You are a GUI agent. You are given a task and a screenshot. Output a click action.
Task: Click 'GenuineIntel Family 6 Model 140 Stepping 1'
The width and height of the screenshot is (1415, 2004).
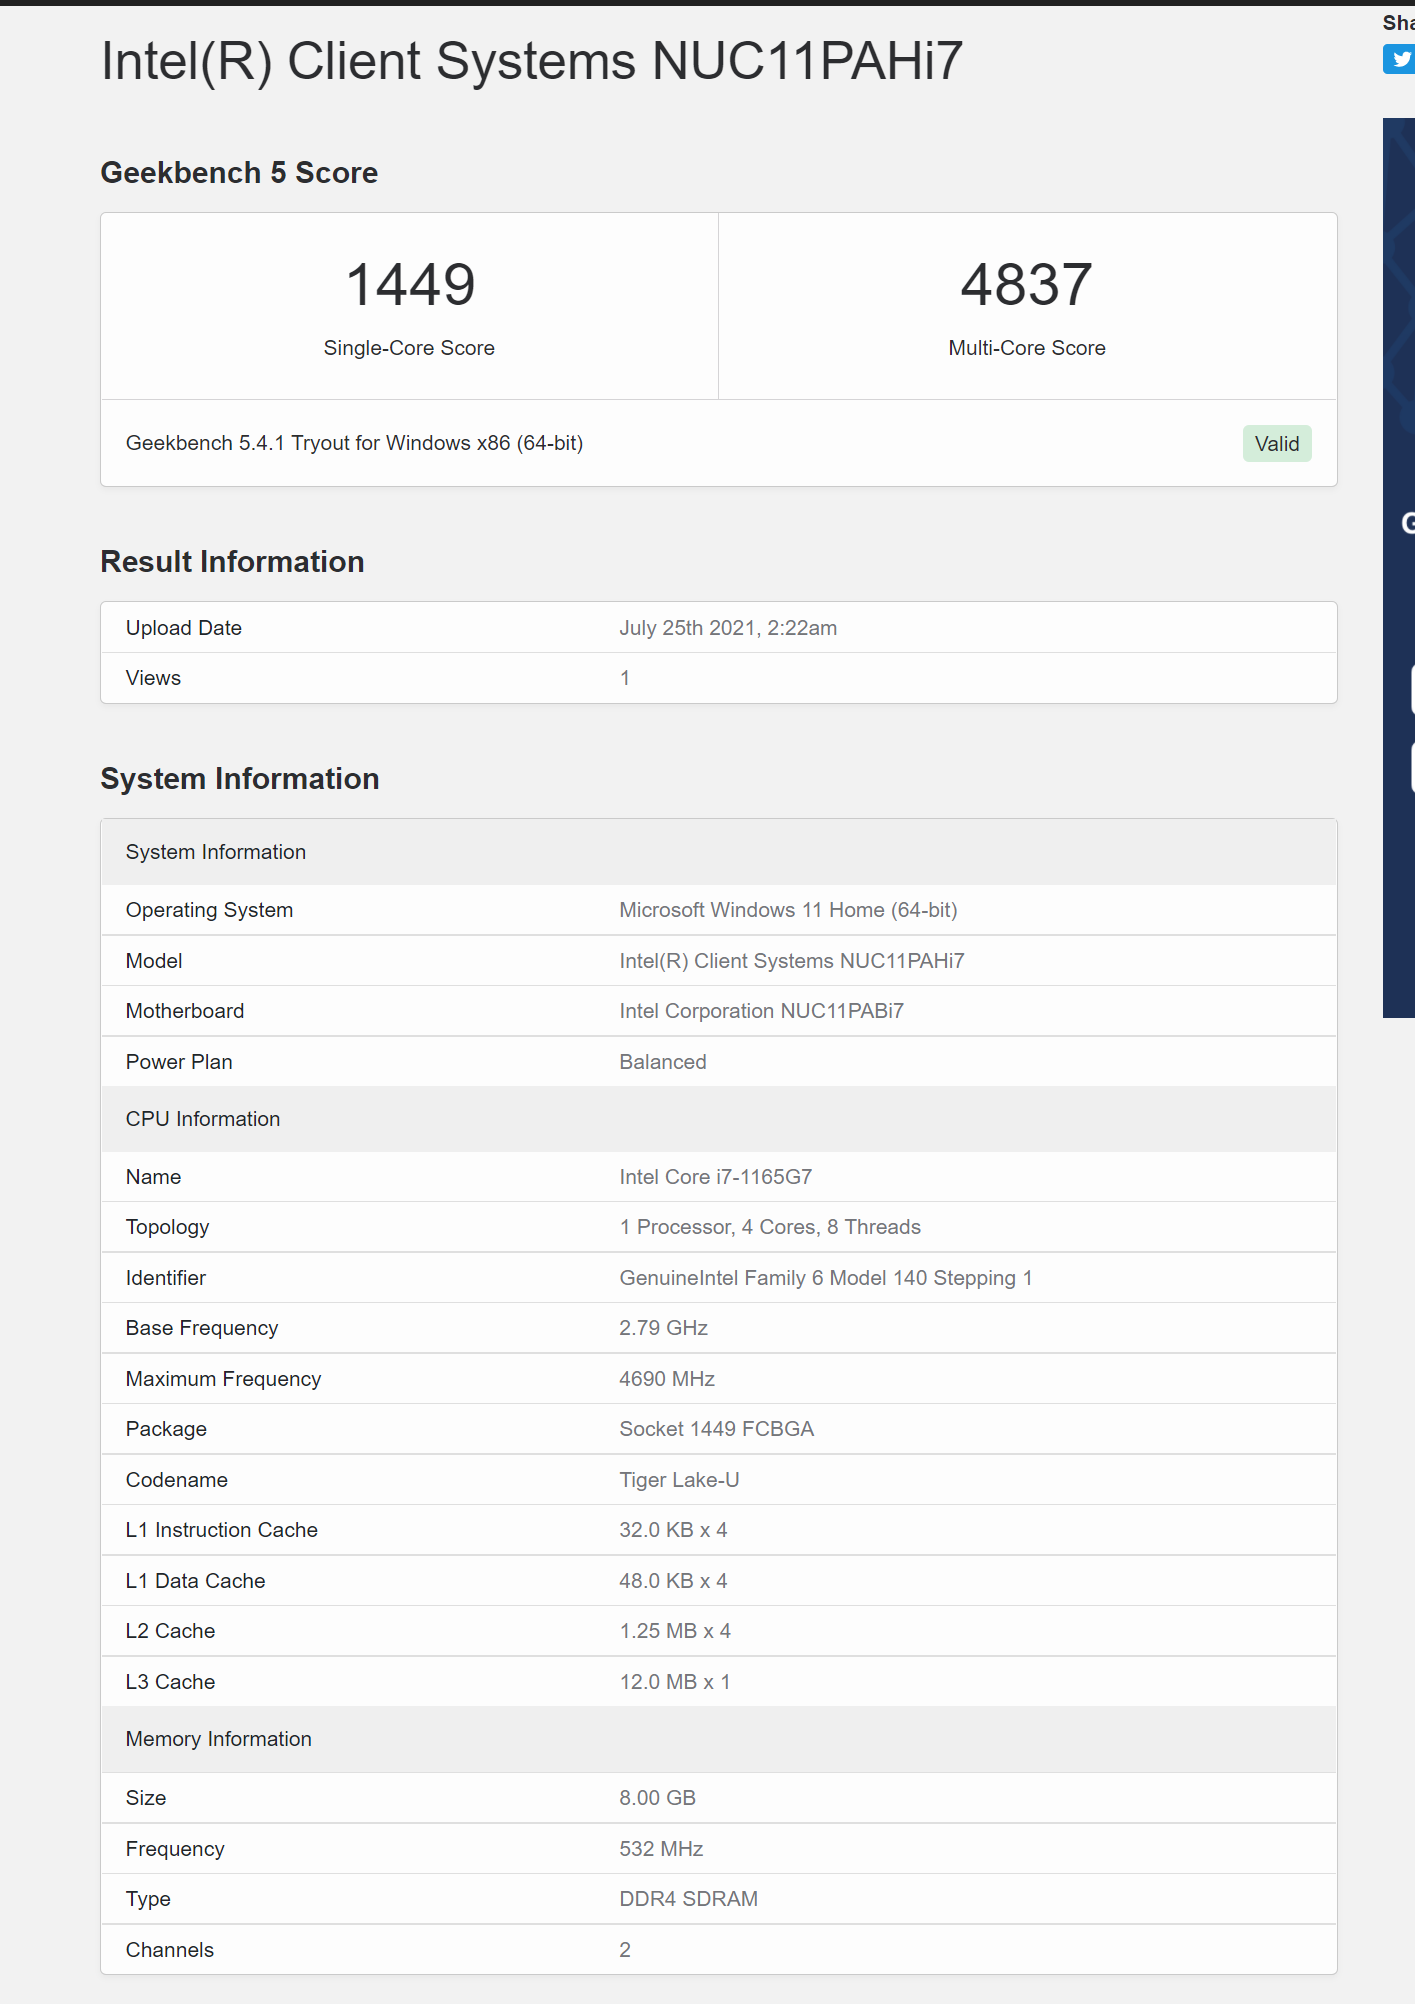pyautogui.click(x=826, y=1278)
